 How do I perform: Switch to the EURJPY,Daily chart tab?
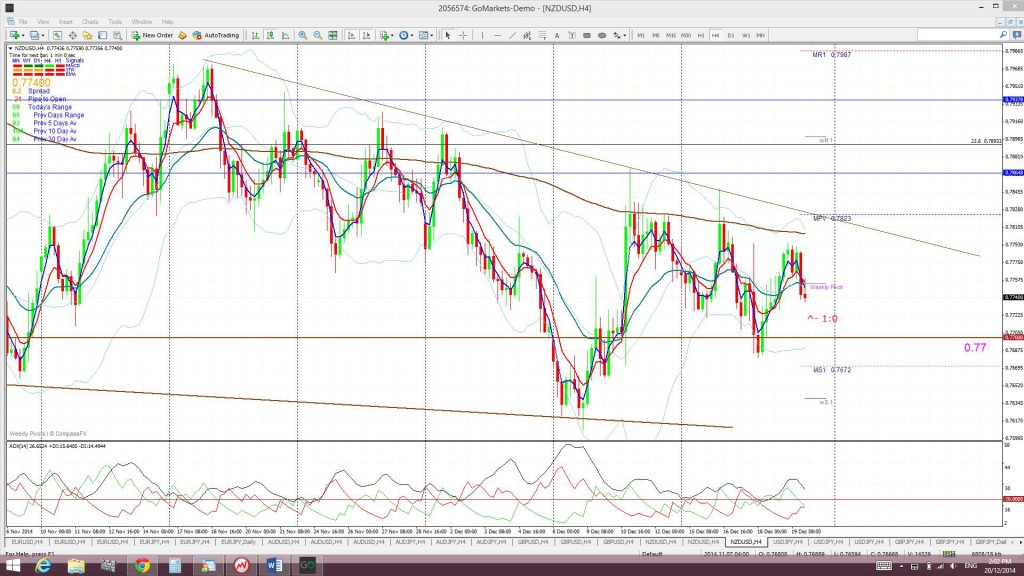pyautogui.click(x=238, y=542)
